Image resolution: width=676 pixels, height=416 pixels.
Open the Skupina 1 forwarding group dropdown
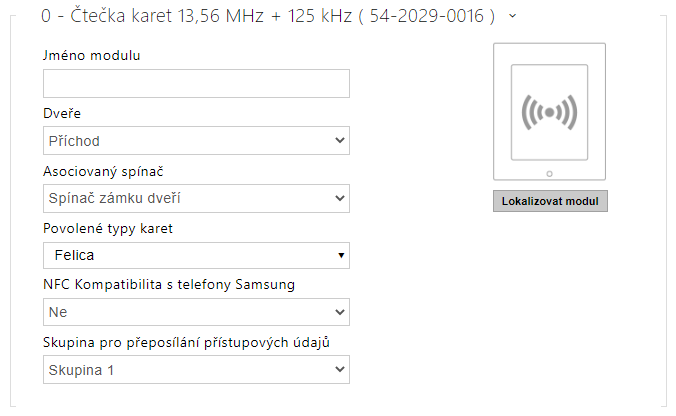pyautogui.click(x=196, y=369)
